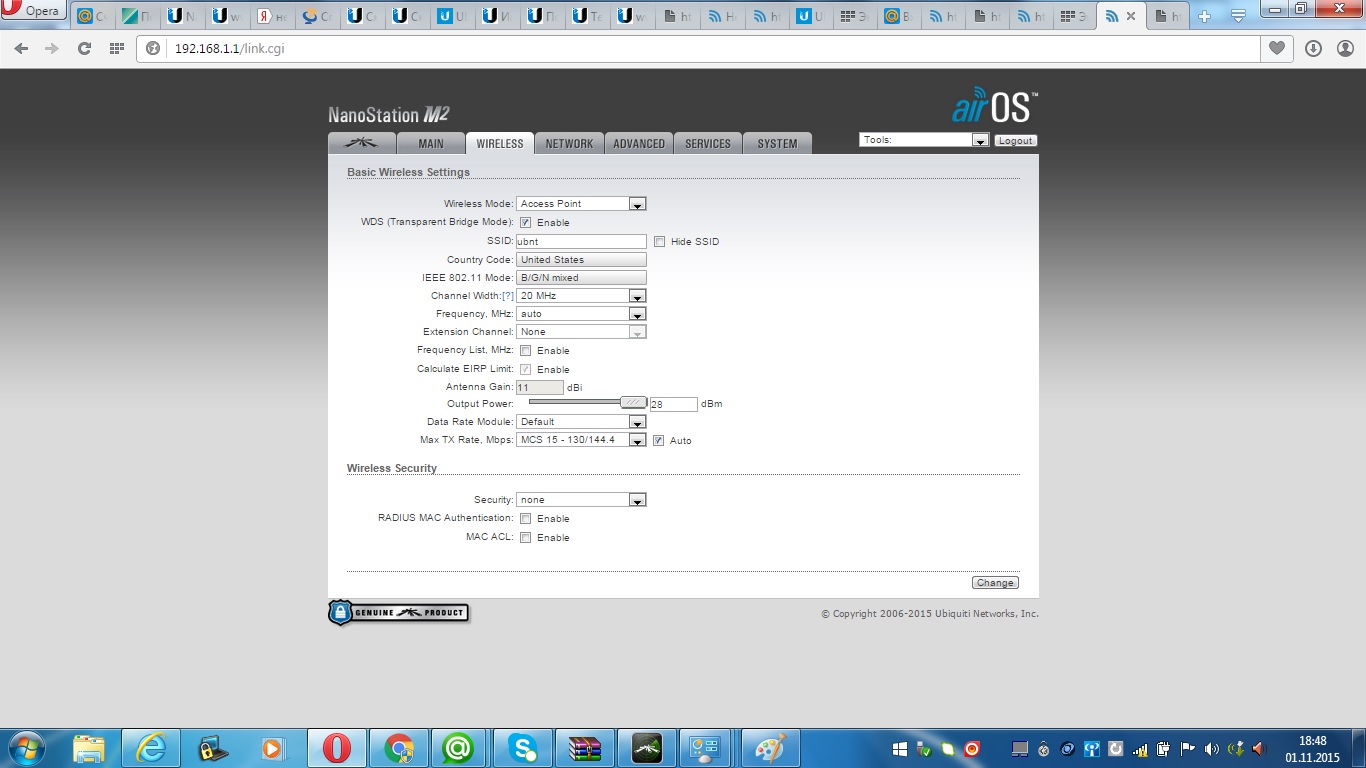The width and height of the screenshot is (1366, 768).
Task: Open the Wireless Mode dropdown
Action: tap(581, 204)
